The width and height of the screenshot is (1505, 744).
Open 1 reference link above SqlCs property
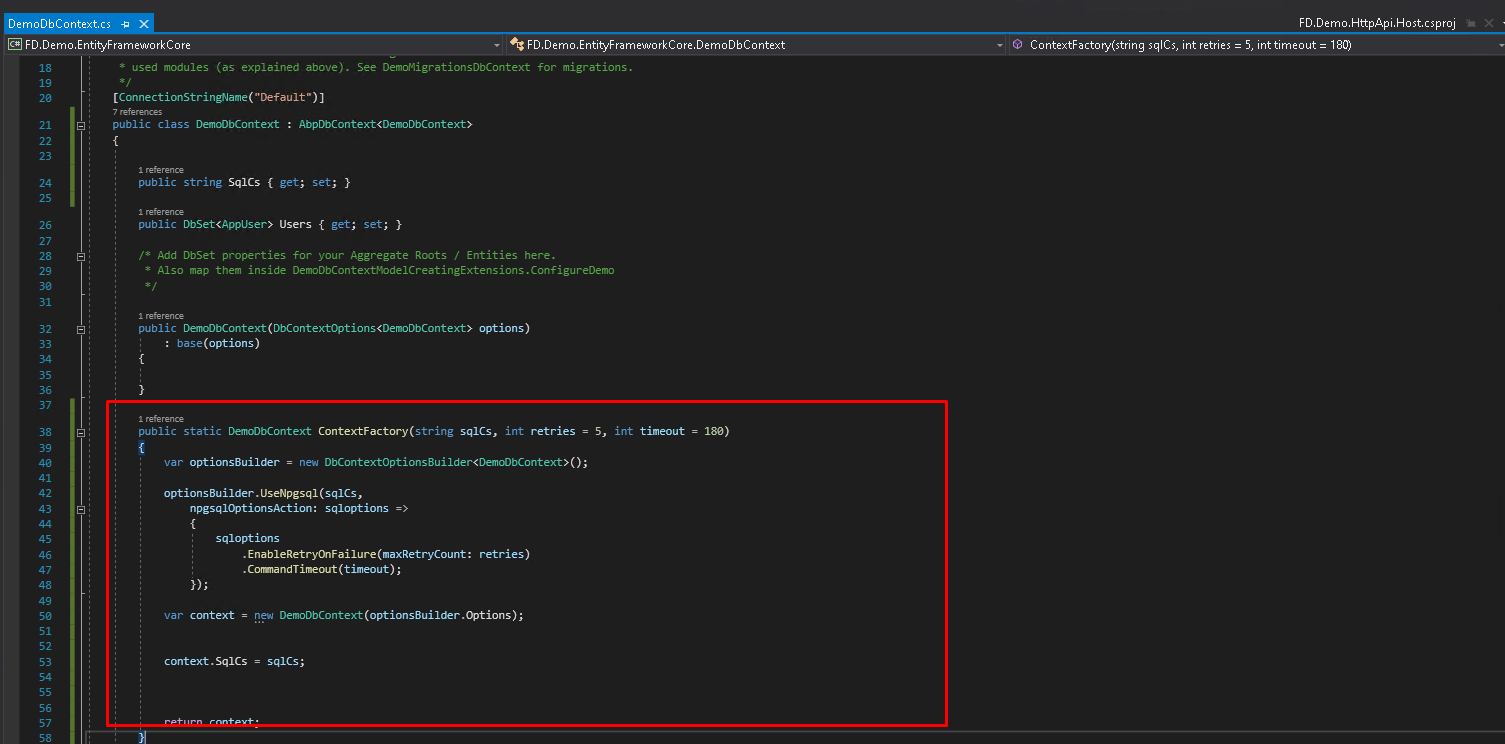[160, 170]
